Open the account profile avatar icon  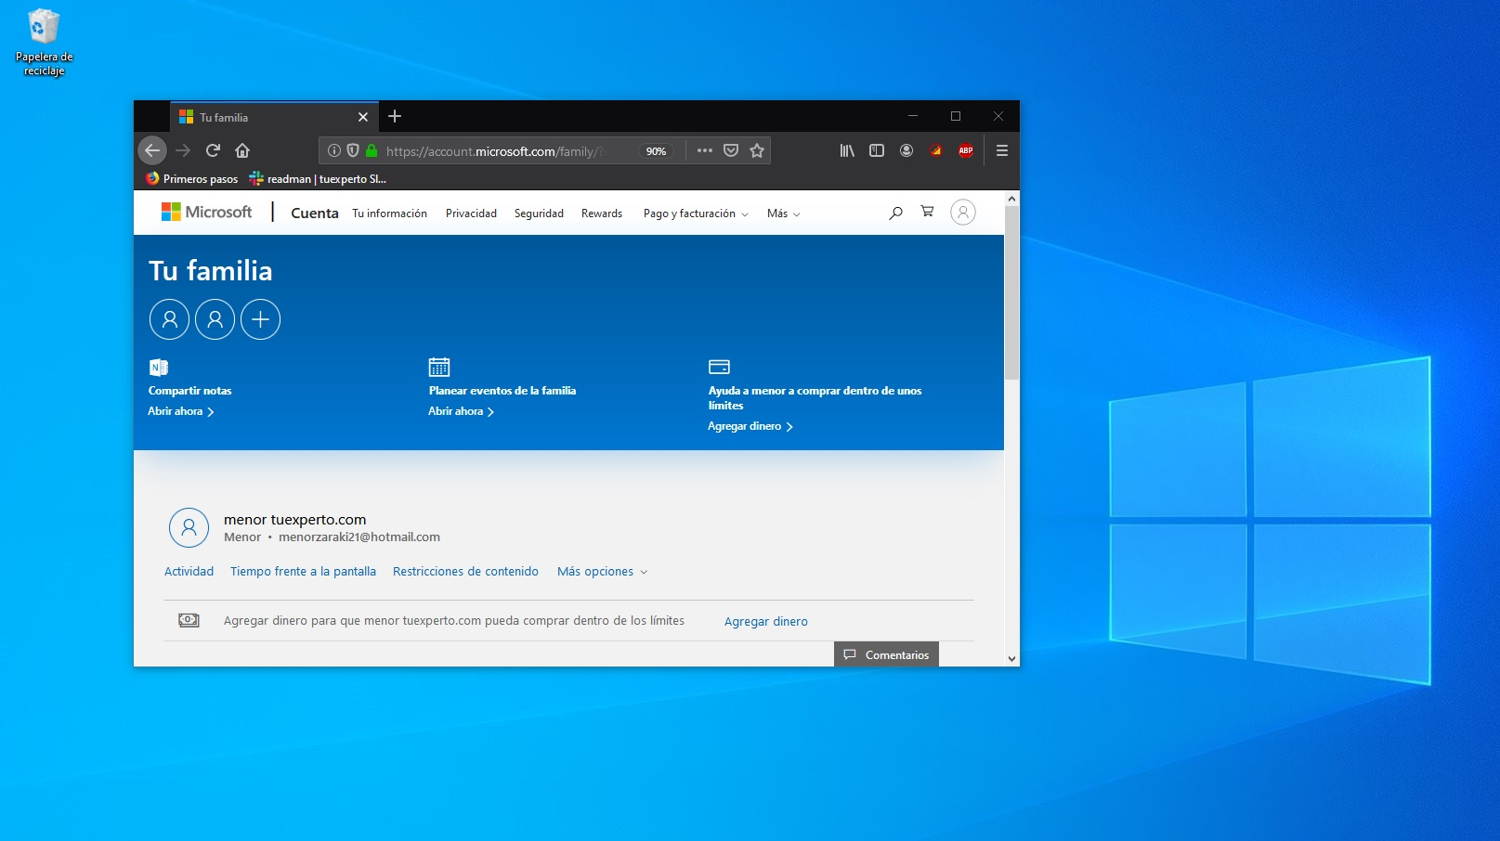pyautogui.click(x=962, y=213)
